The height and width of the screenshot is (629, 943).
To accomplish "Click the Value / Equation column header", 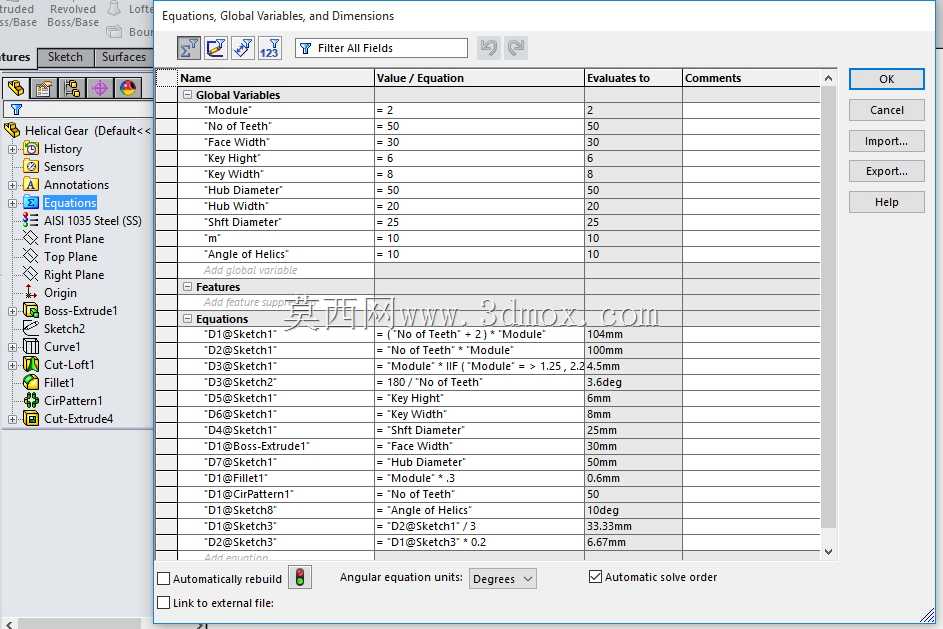I will click(x=479, y=78).
